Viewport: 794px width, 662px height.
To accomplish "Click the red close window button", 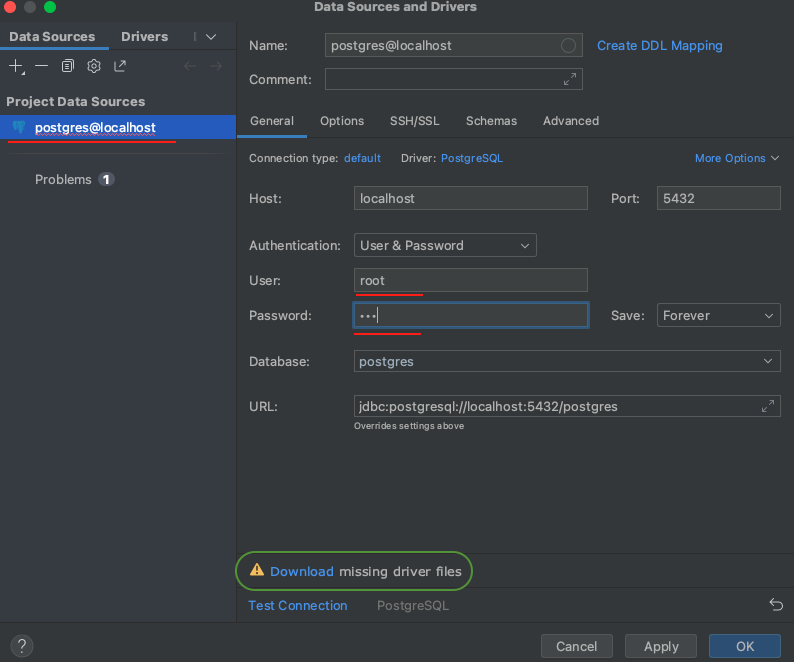I will 10,7.
